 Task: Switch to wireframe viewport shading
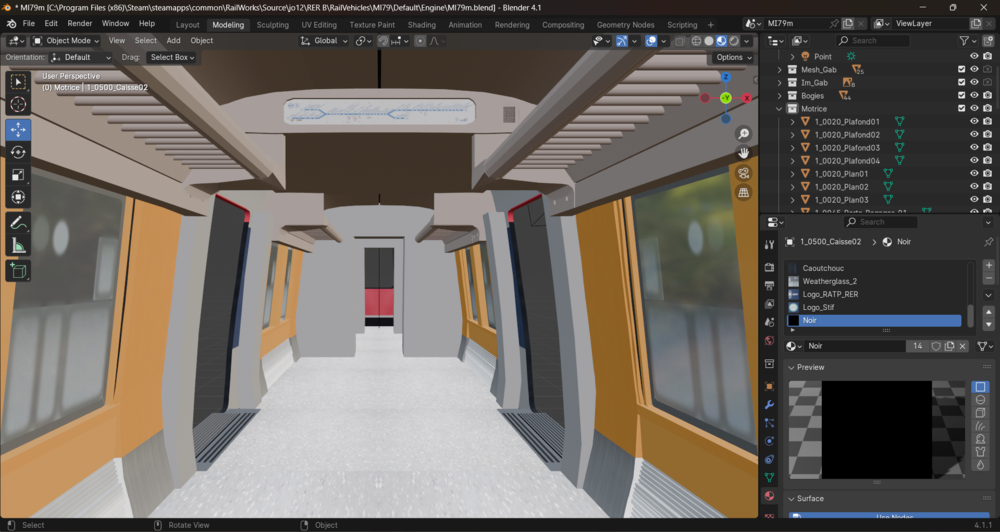(696, 41)
